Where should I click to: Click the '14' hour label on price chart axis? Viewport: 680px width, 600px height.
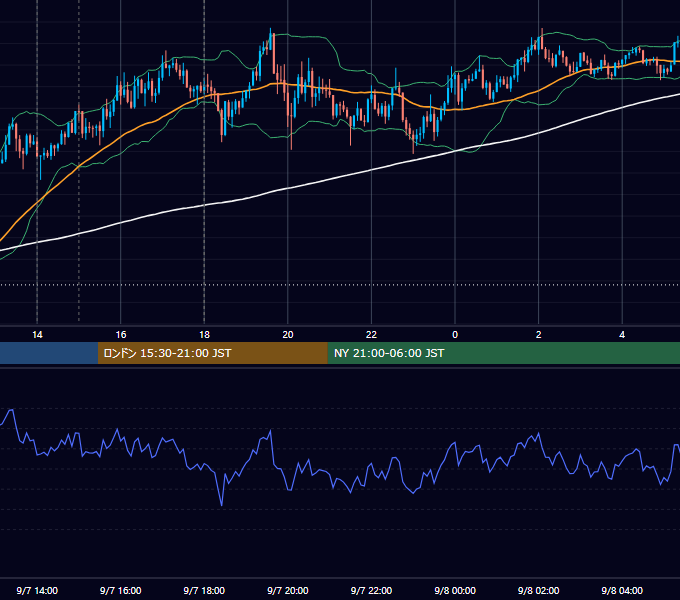[37, 335]
